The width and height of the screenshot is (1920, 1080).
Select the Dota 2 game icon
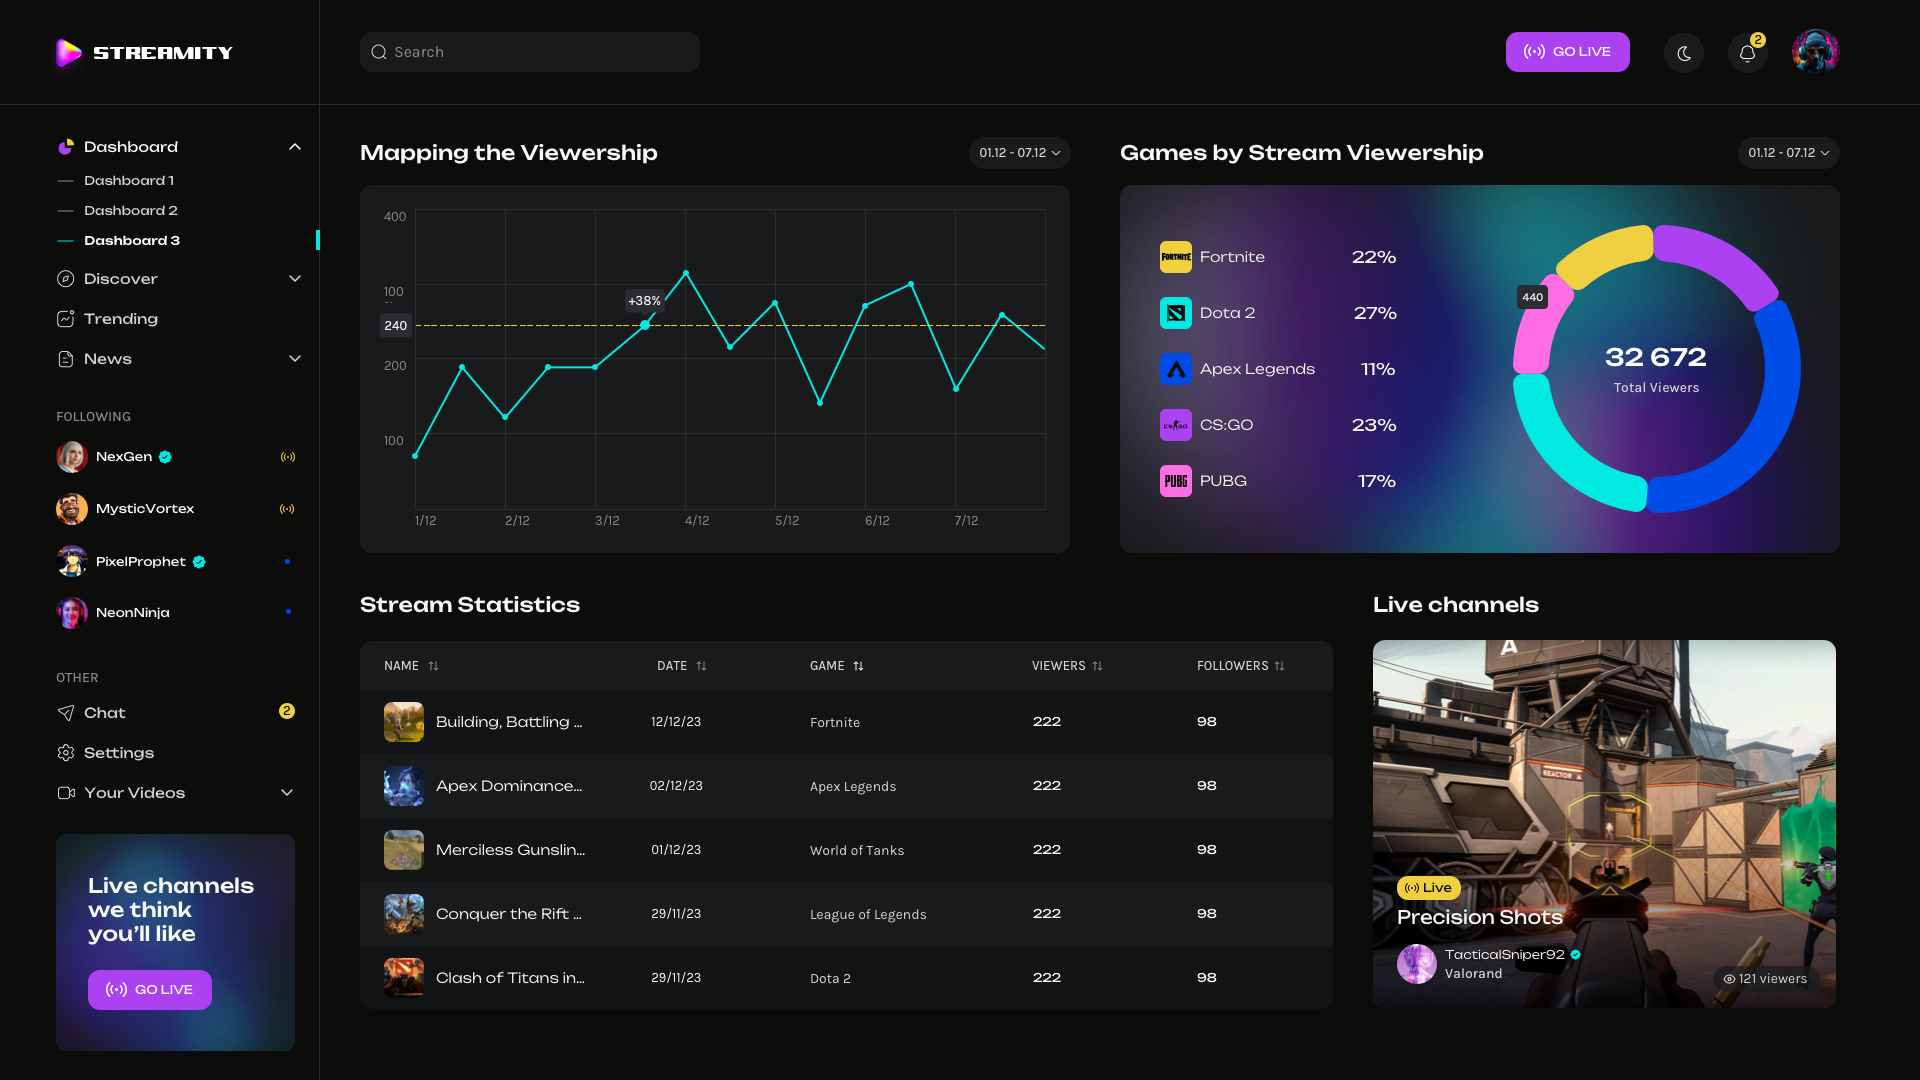point(1176,313)
